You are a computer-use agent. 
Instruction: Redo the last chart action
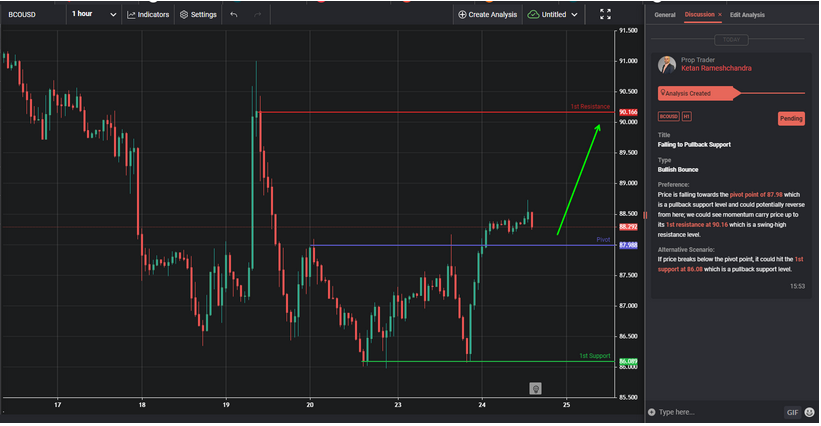(257, 15)
